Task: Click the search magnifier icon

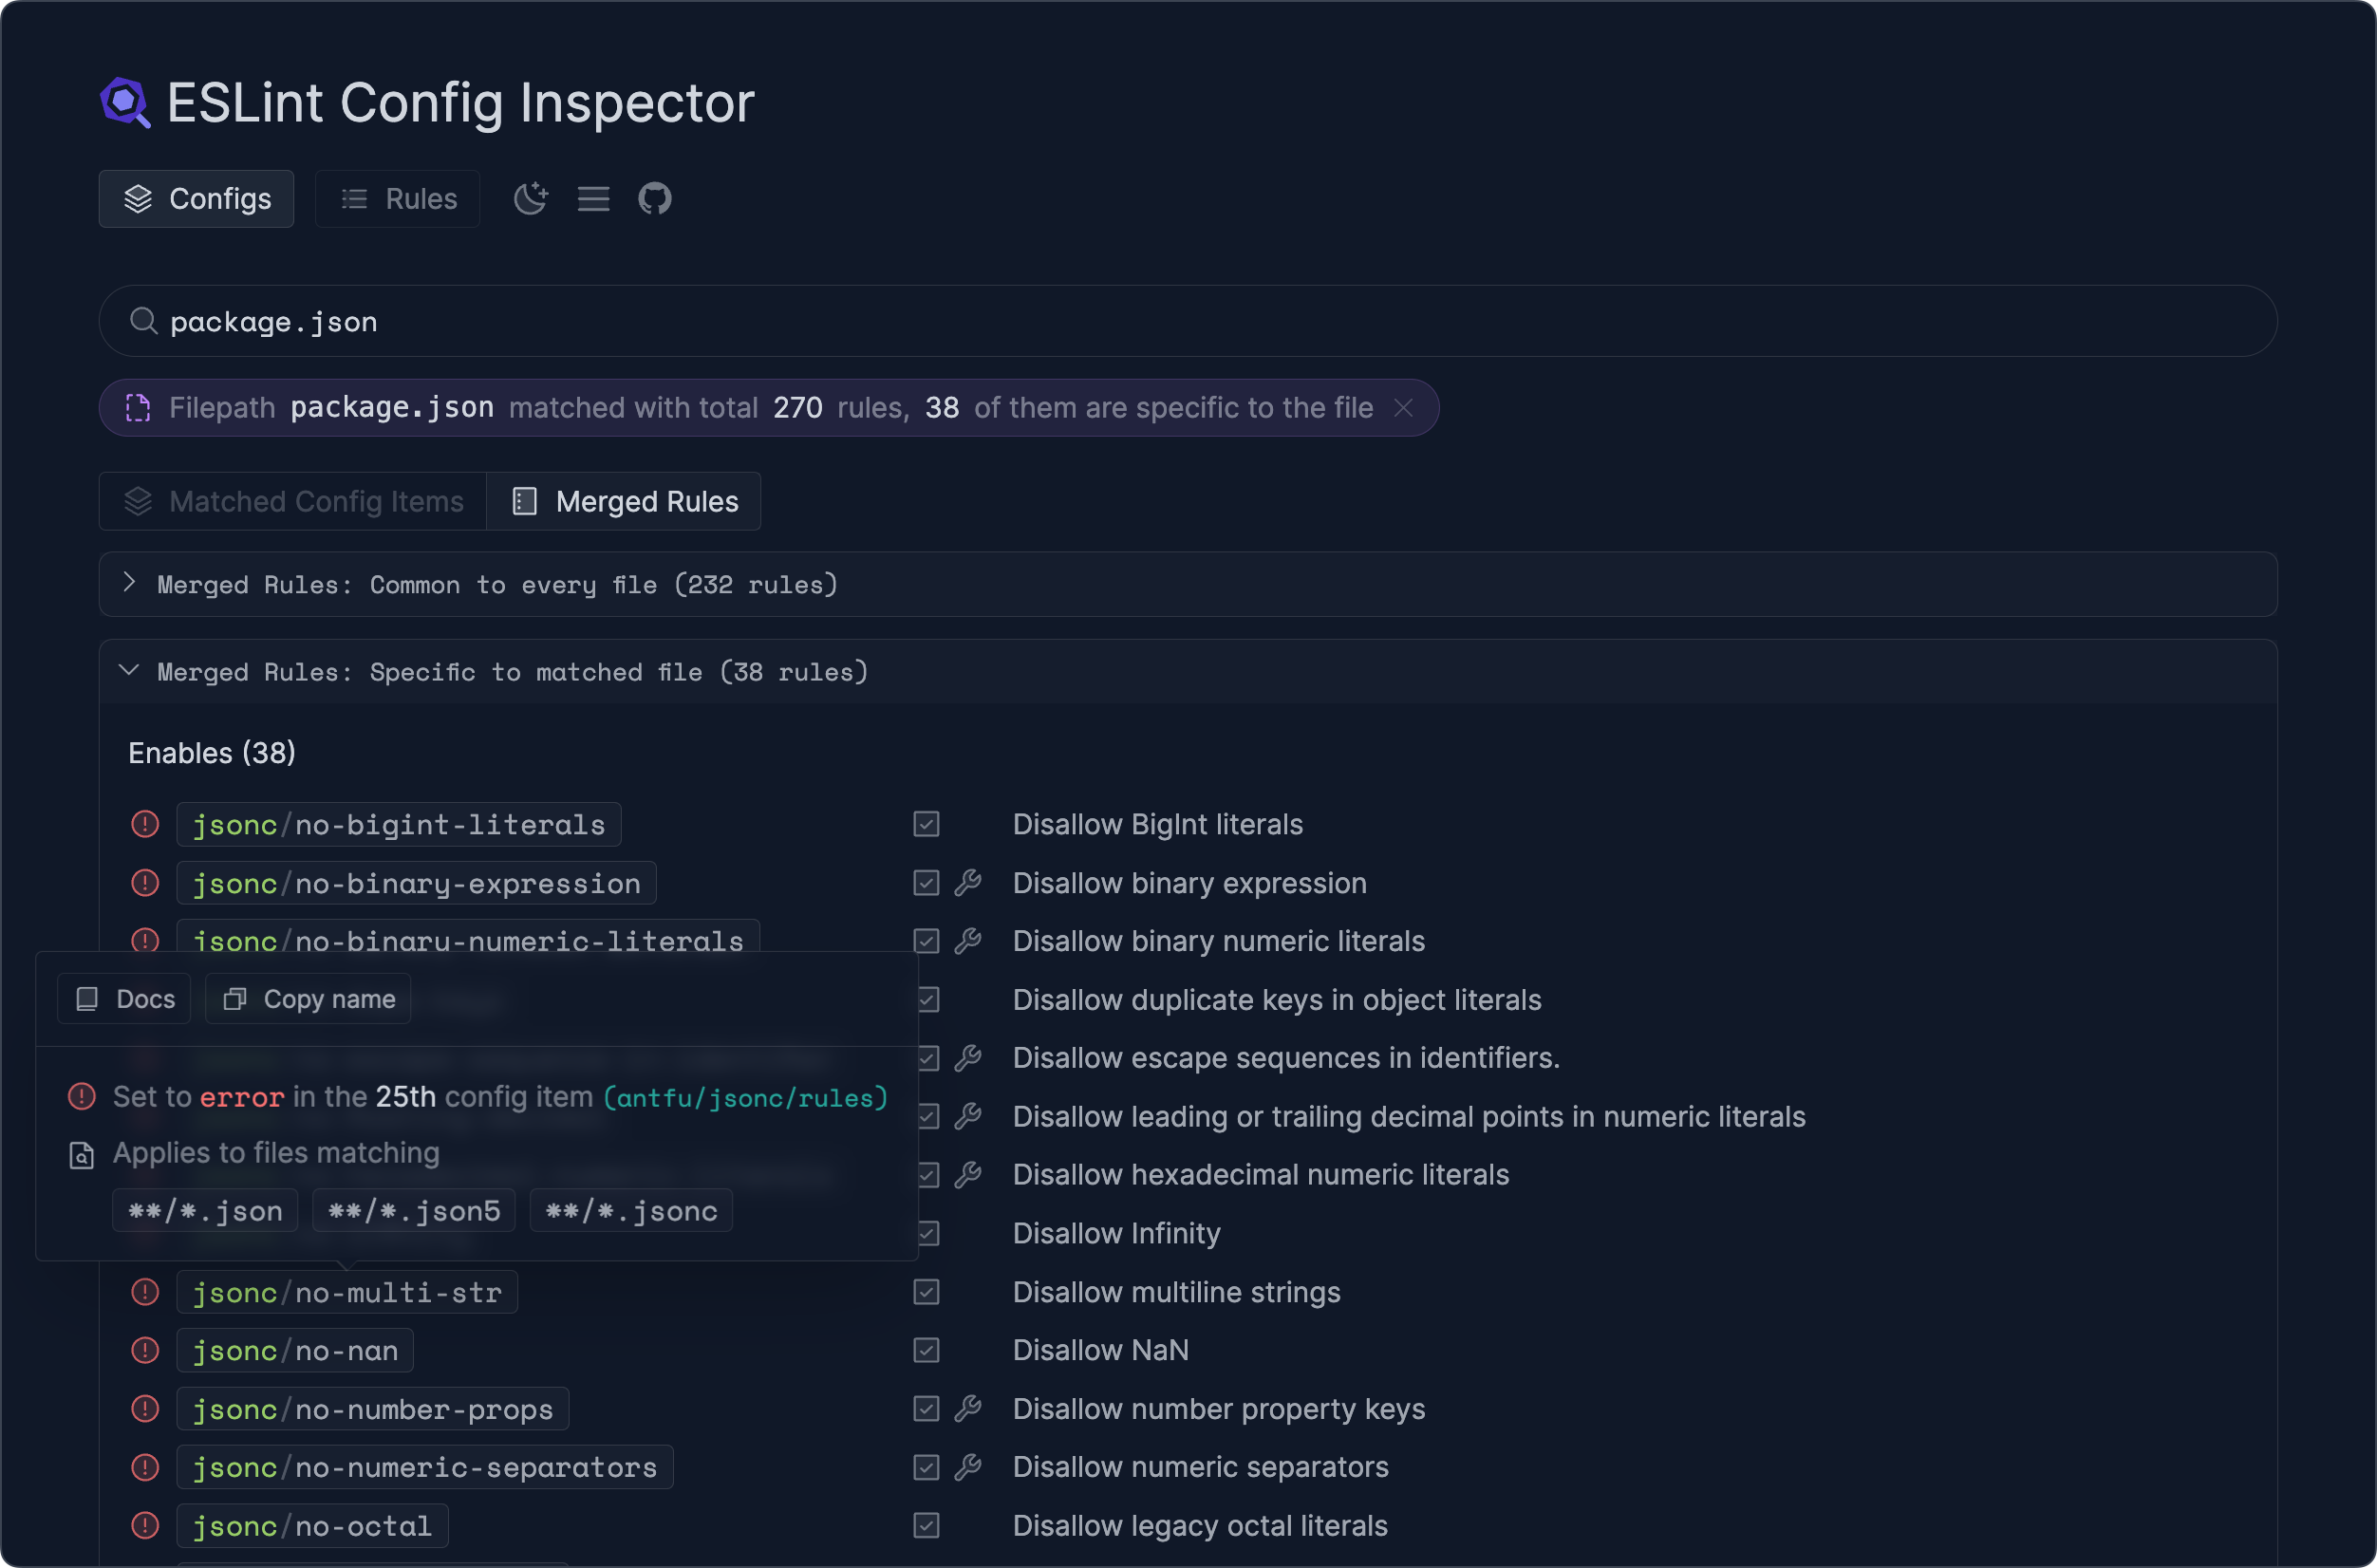Action: tap(143, 321)
